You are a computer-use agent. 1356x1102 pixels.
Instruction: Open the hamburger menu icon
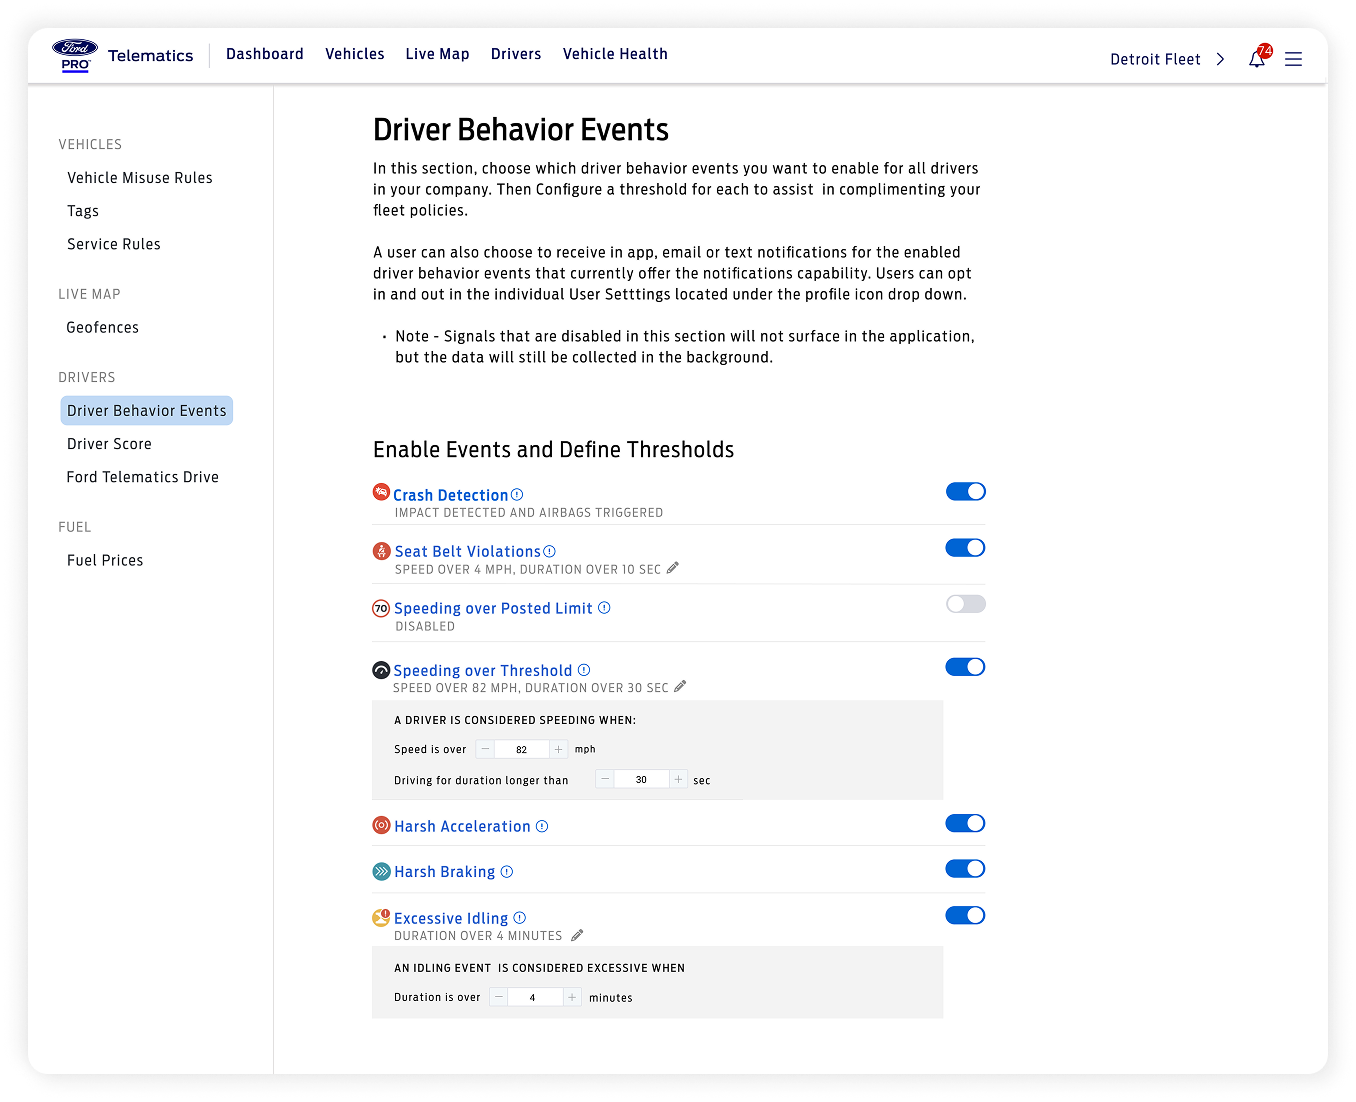pyautogui.click(x=1293, y=59)
